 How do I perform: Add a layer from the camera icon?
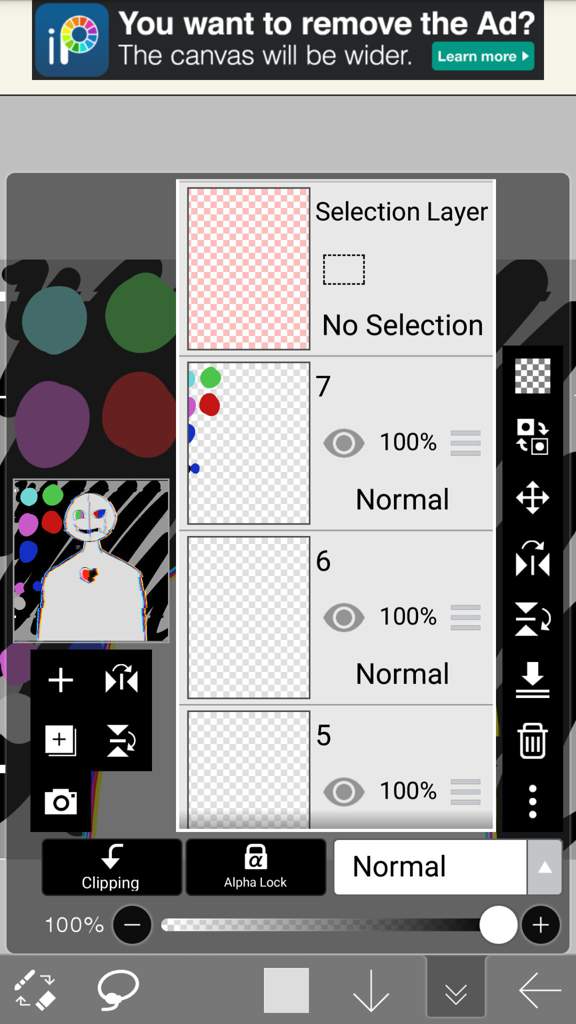point(61,801)
